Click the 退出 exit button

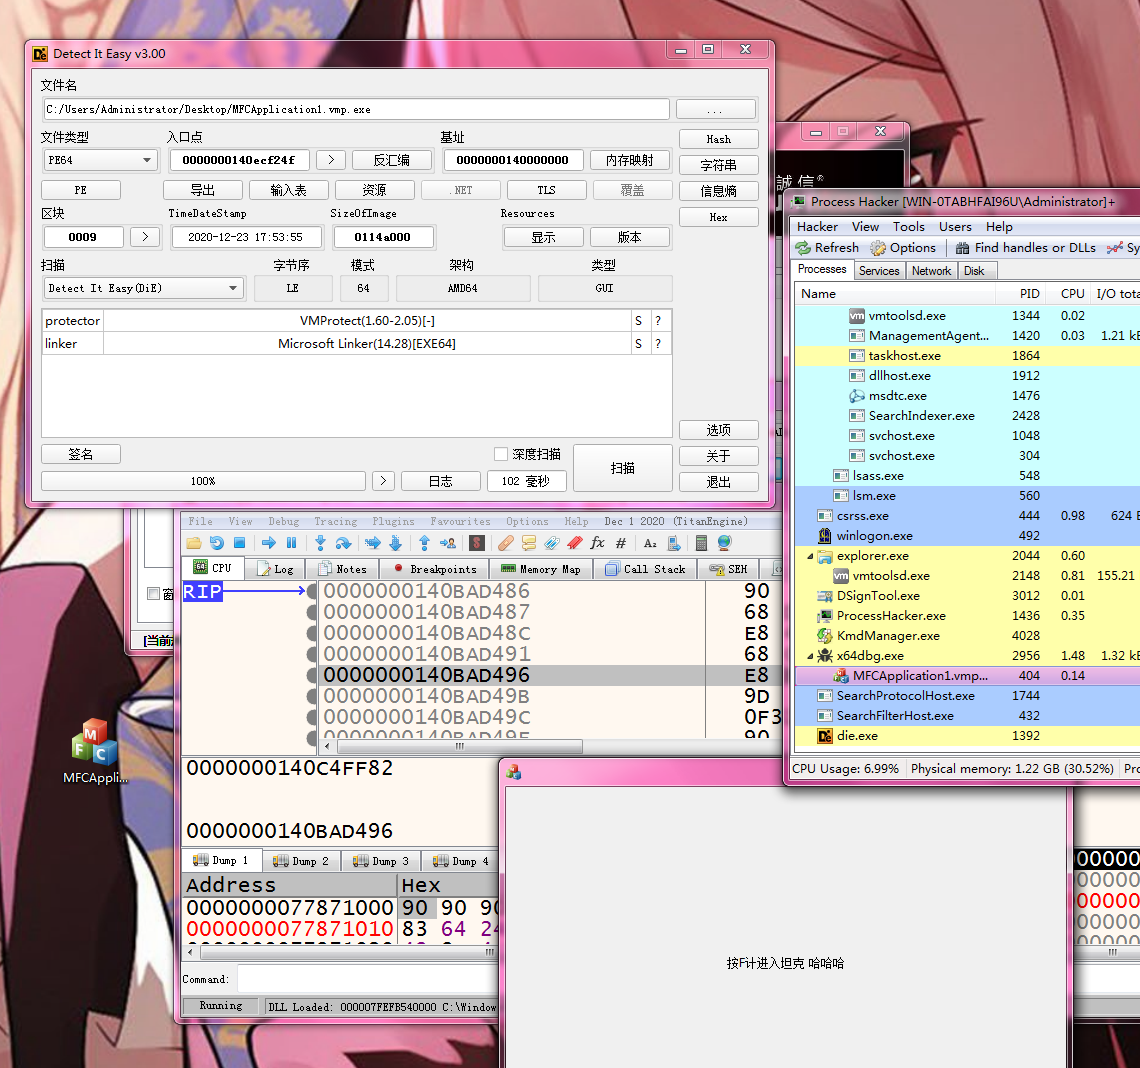[718, 482]
